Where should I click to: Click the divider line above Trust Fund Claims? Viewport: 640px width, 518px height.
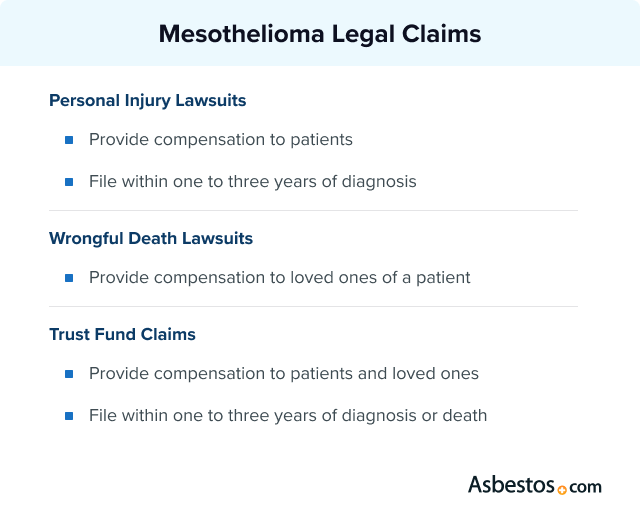pos(313,307)
